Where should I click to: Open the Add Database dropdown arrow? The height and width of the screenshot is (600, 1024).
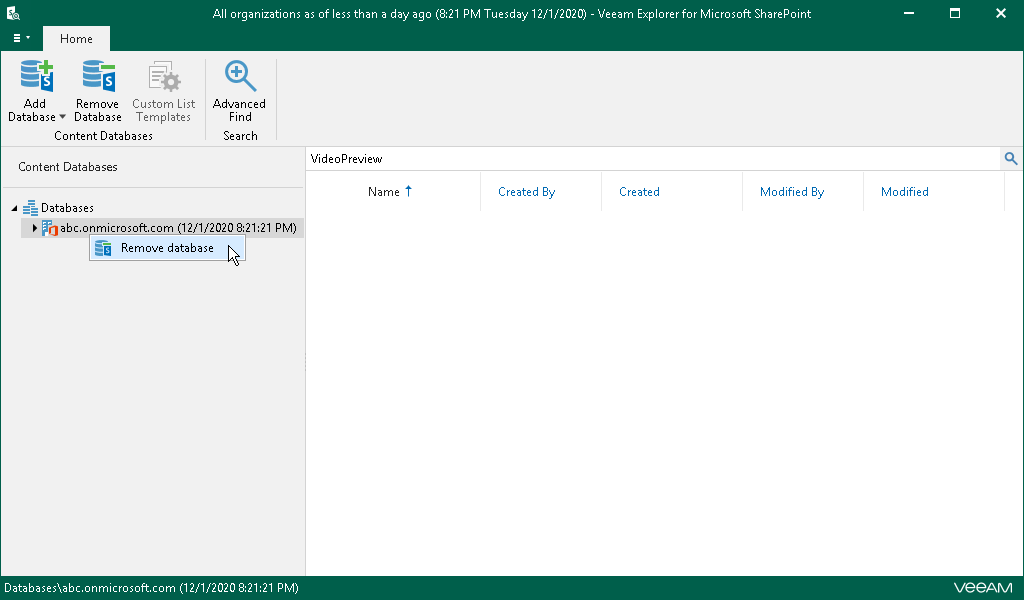coord(63,117)
